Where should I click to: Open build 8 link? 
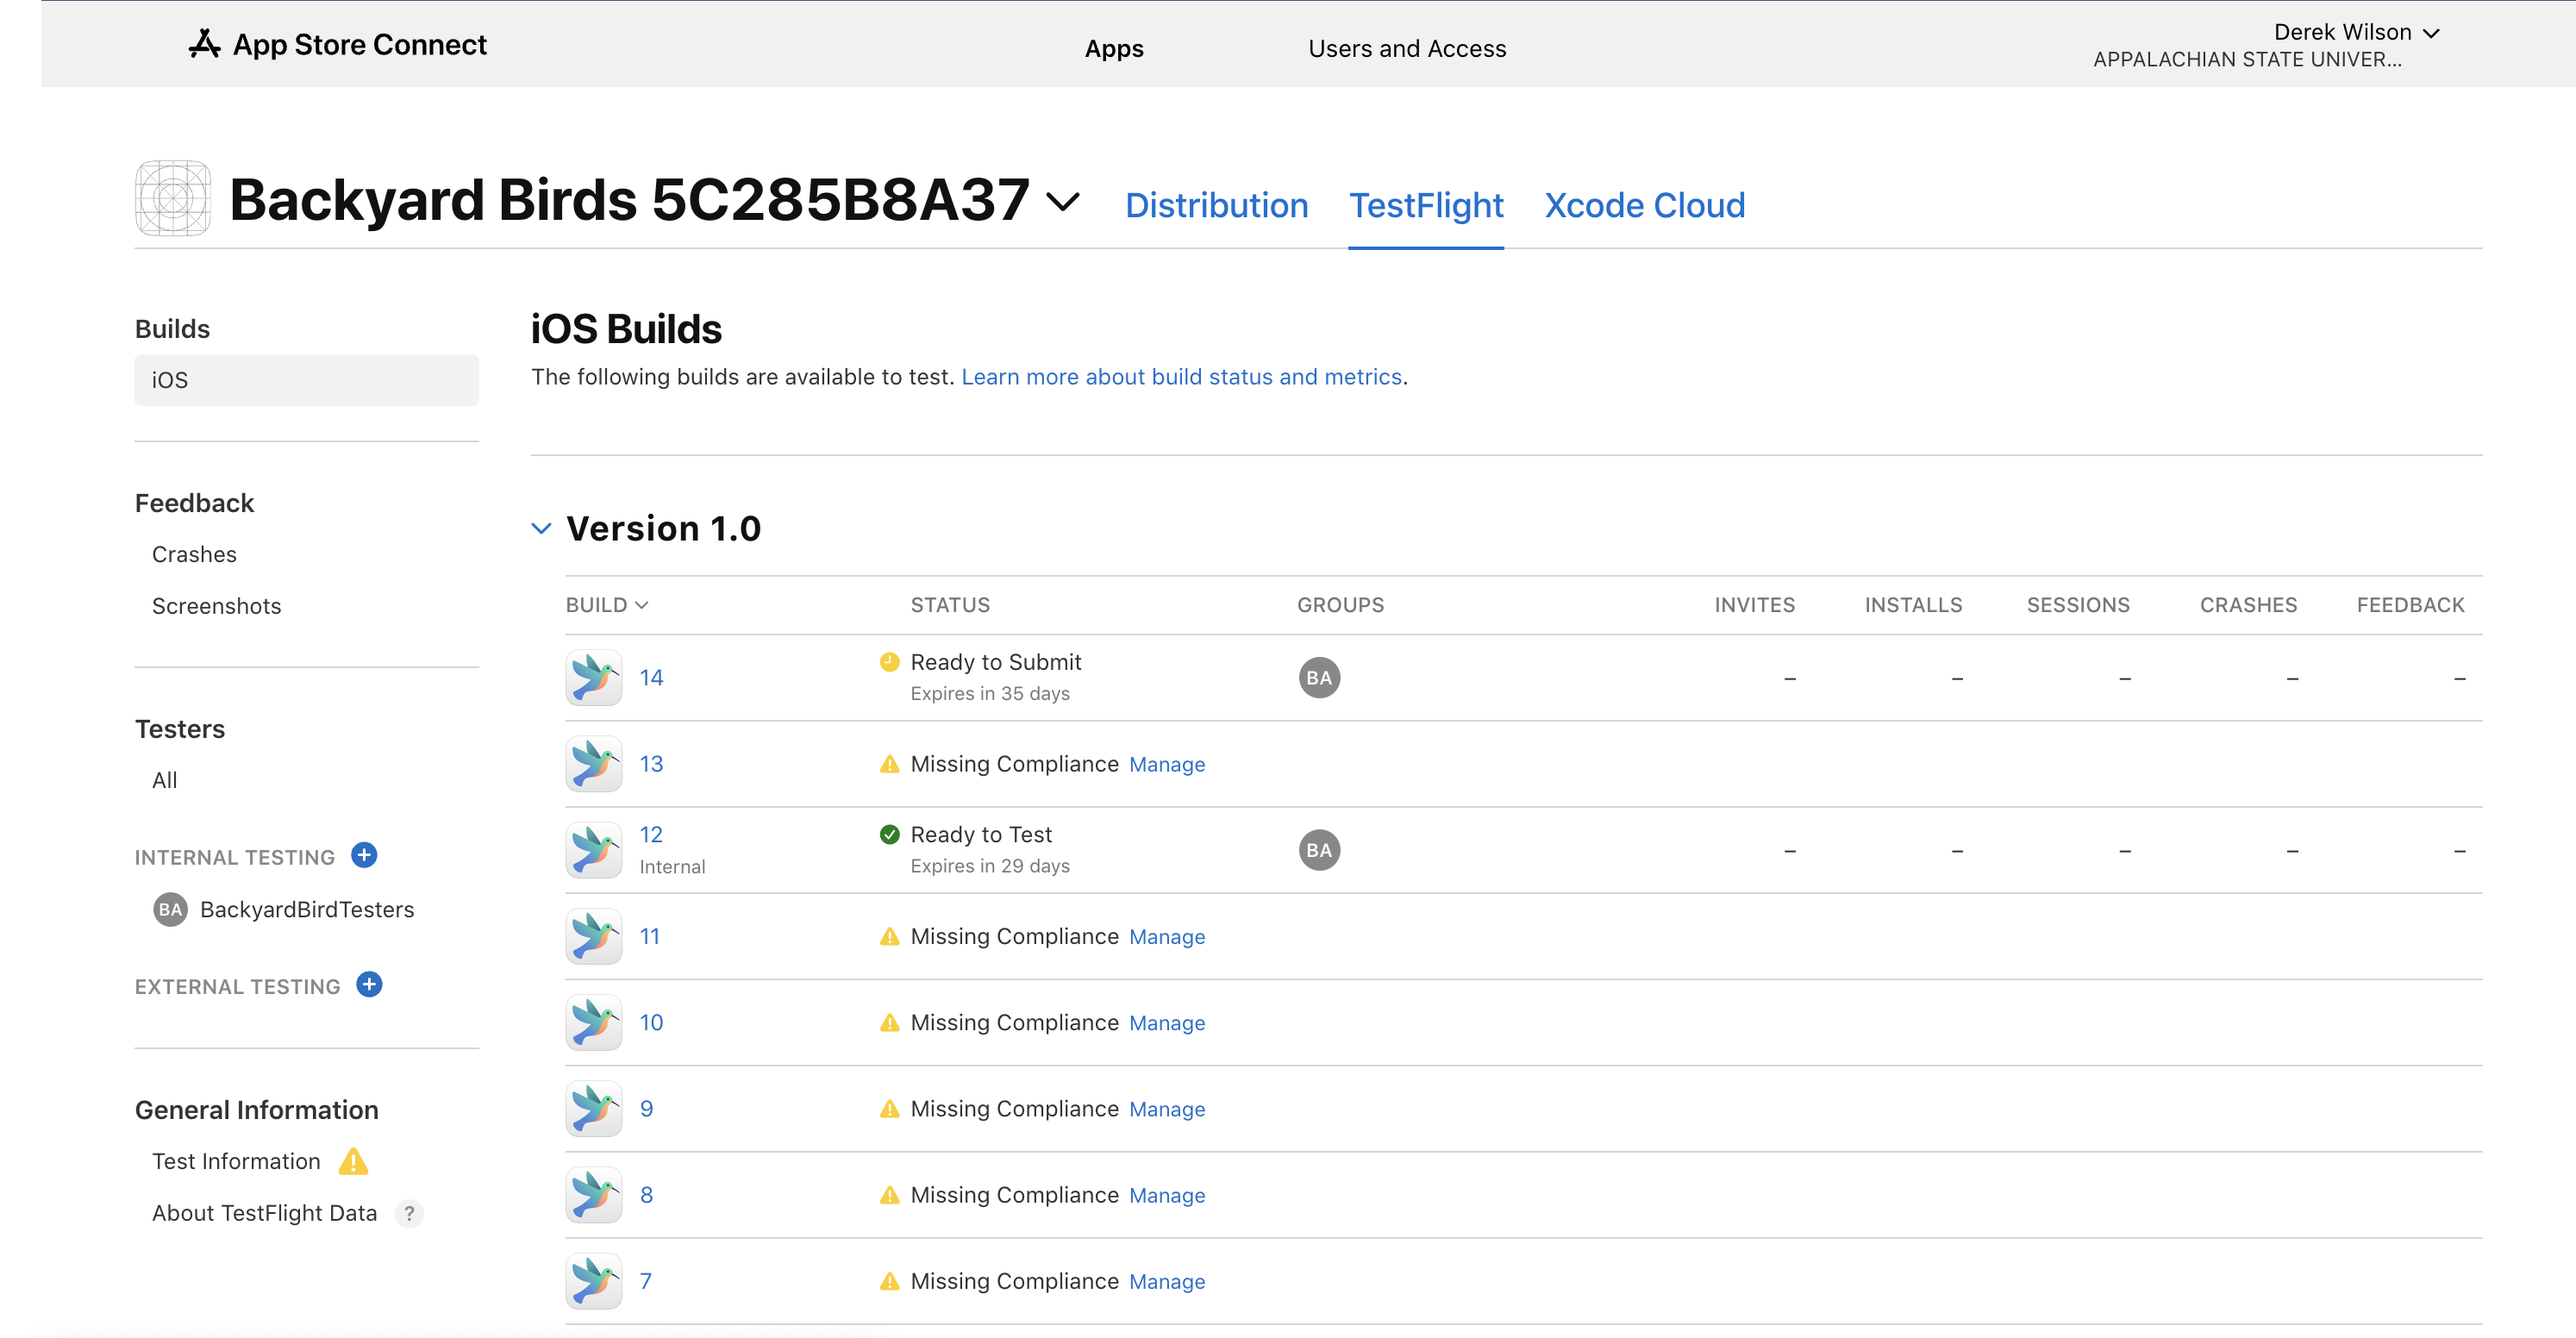[x=646, y=1194]
